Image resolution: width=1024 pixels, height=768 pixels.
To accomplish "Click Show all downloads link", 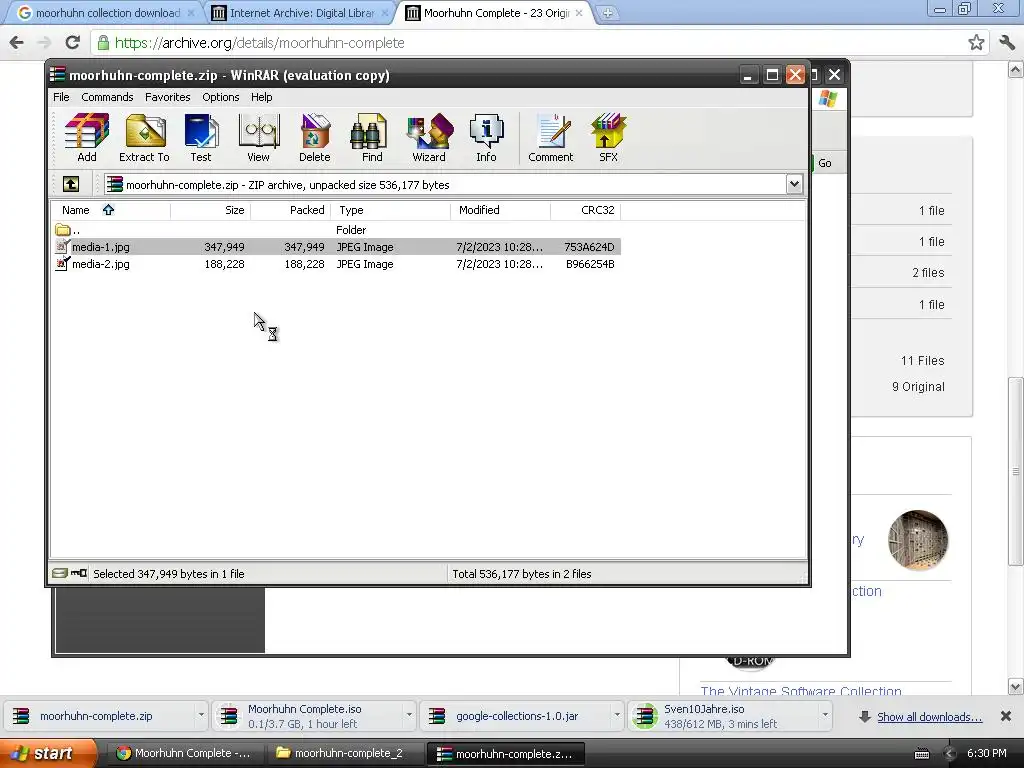I will pos(929,716).
